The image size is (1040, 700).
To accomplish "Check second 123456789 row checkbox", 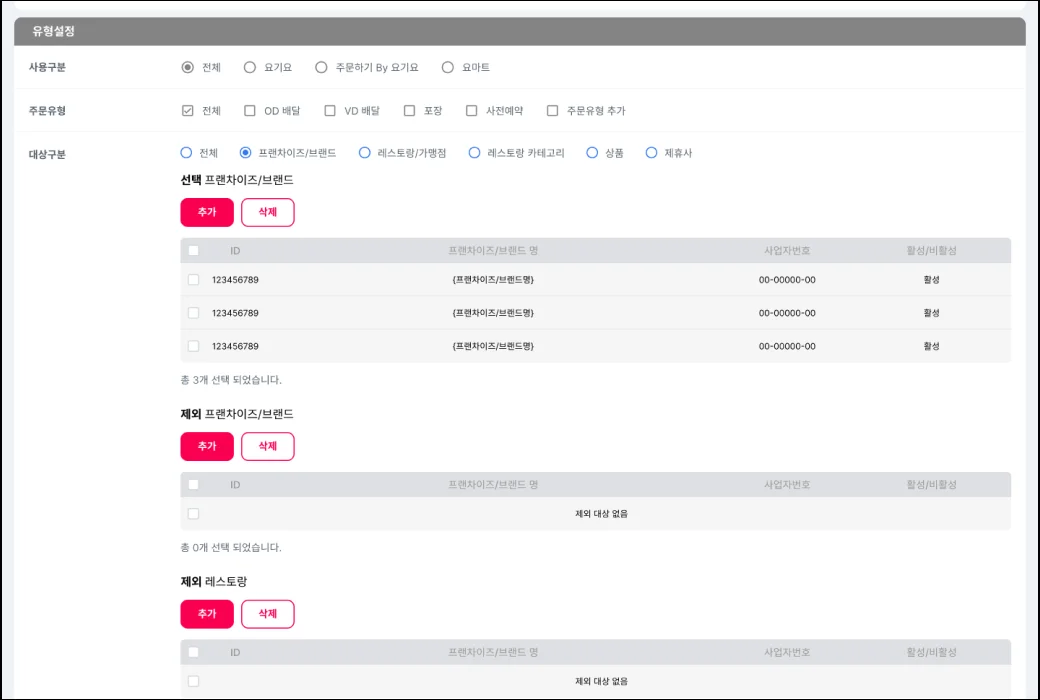I will 193,313.
